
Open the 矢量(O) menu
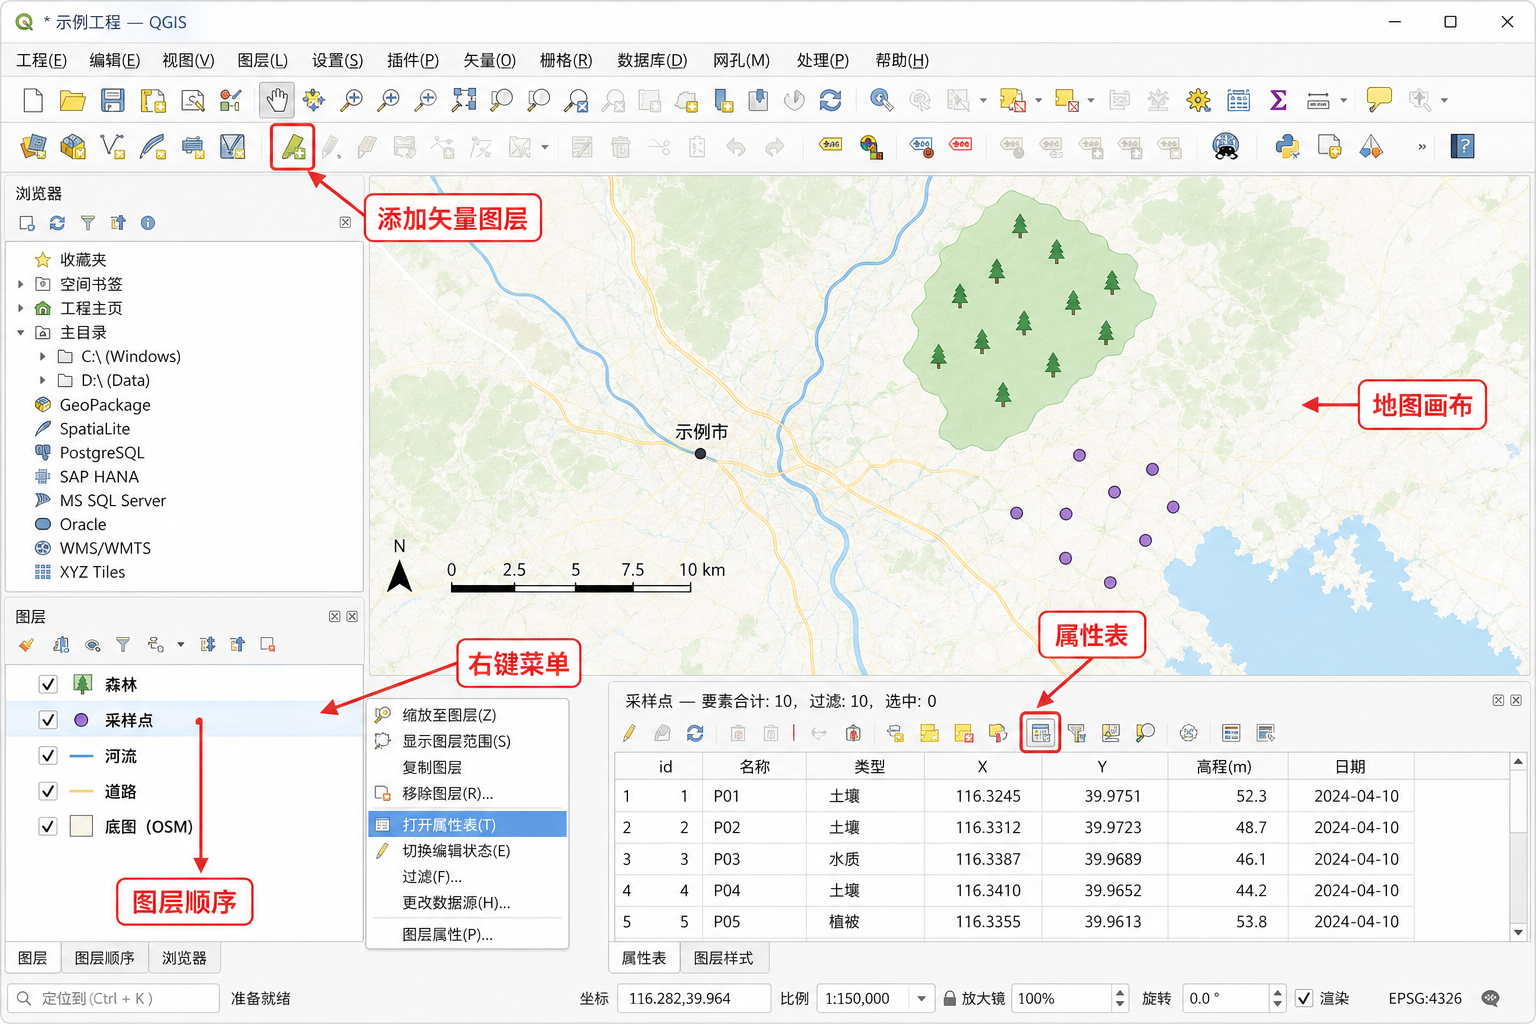click(x=489, y=60)
